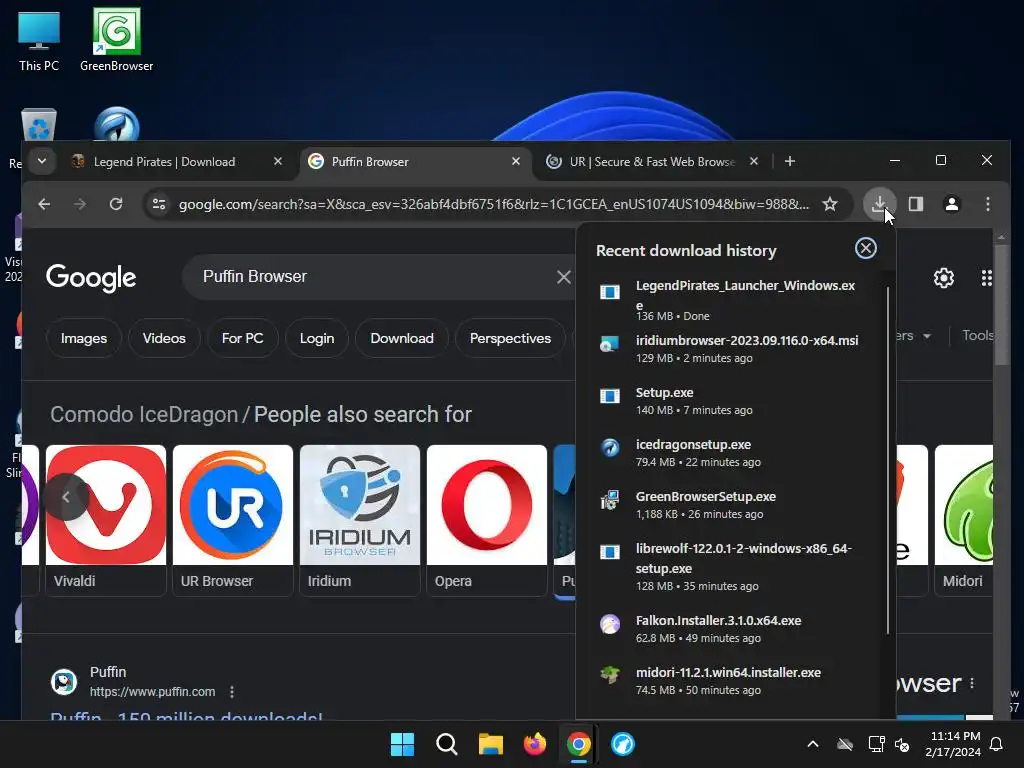This screenshot has height=768, width=1024.
Task: Switch to UR Secure & Fast Web Browser tab
Action: tap(652, 161)
